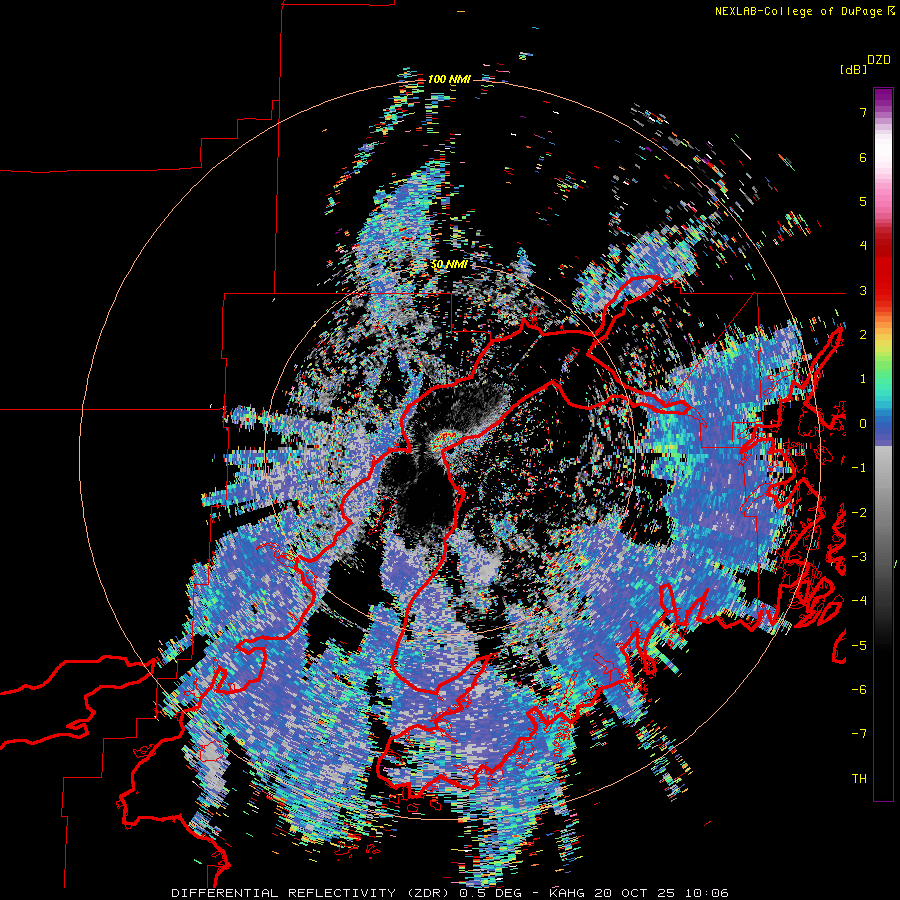The width and height of the screenshot is (900, 900).
Task: Click the -3 dB value on color scale
Action: (x=859, y=557)
